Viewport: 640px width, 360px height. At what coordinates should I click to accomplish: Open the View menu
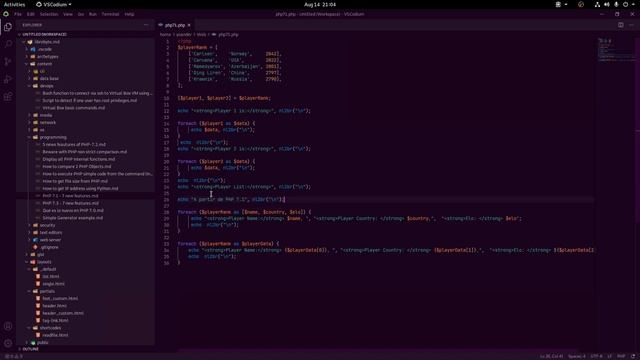pyautogui.click(x=68, y=14)
